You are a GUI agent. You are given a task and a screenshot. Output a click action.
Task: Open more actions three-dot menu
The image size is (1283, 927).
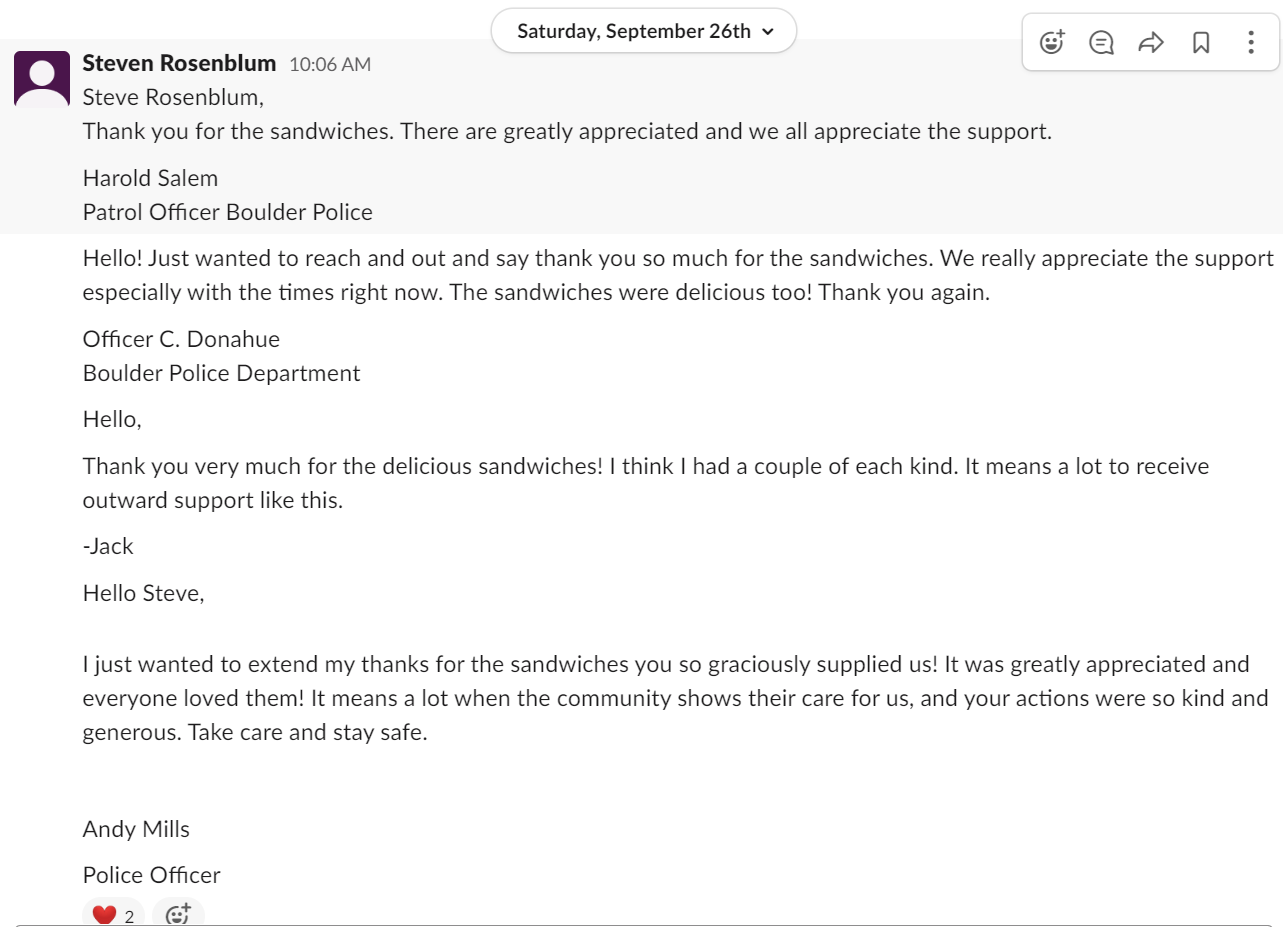(1251, 42)
